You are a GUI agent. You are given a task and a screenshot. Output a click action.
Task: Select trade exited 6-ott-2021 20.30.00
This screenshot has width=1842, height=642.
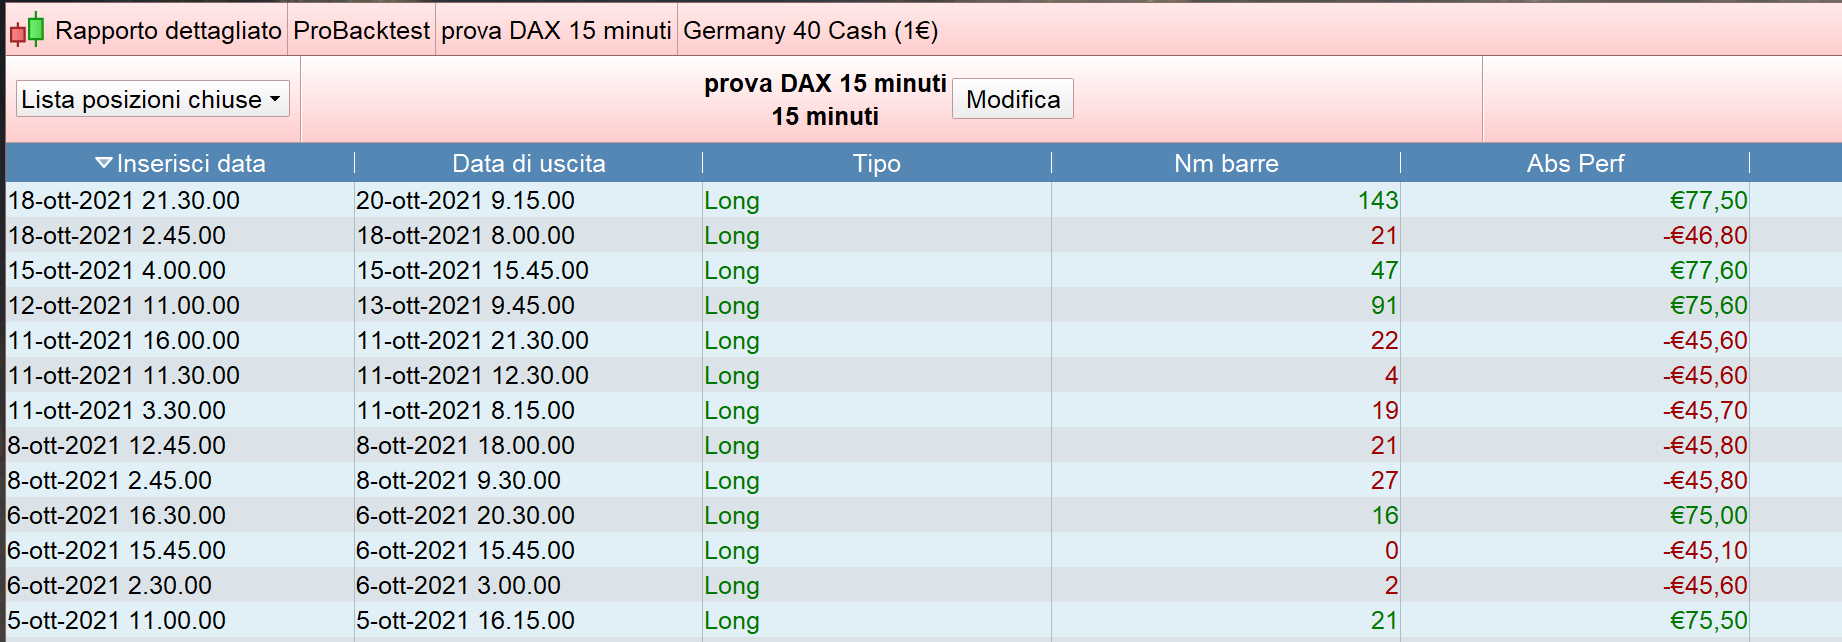465,515
